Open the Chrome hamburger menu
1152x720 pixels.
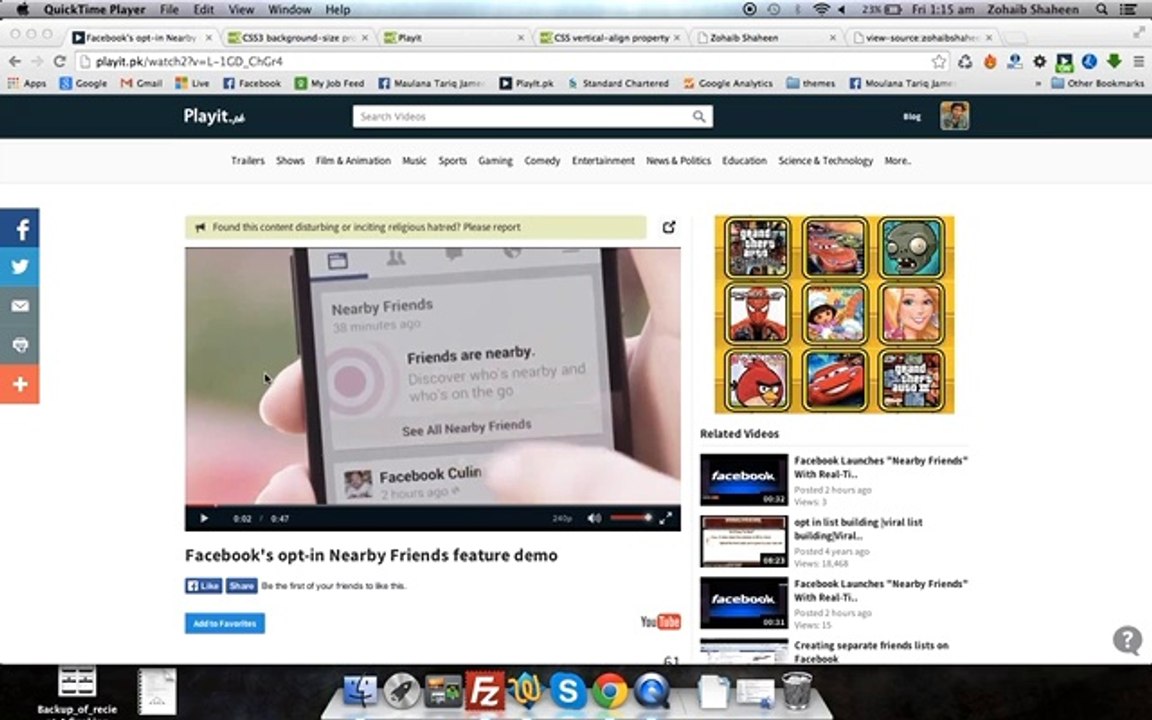[1138, 62]
